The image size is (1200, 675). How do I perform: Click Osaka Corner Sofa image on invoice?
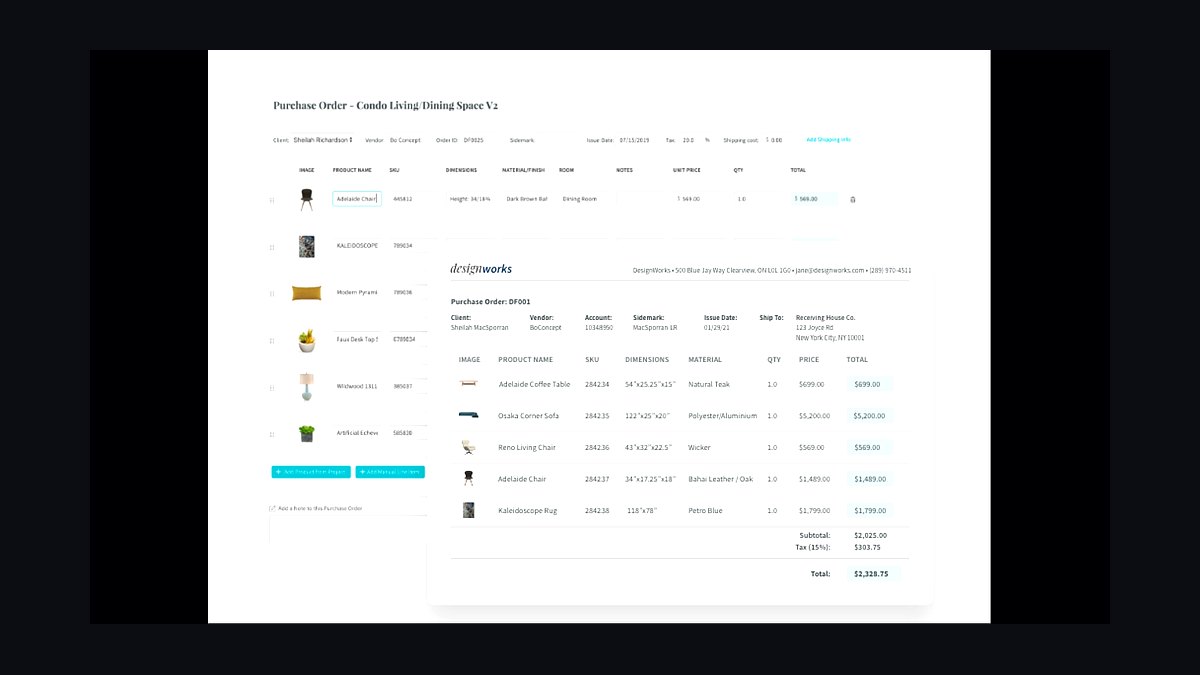coord(468,415)
